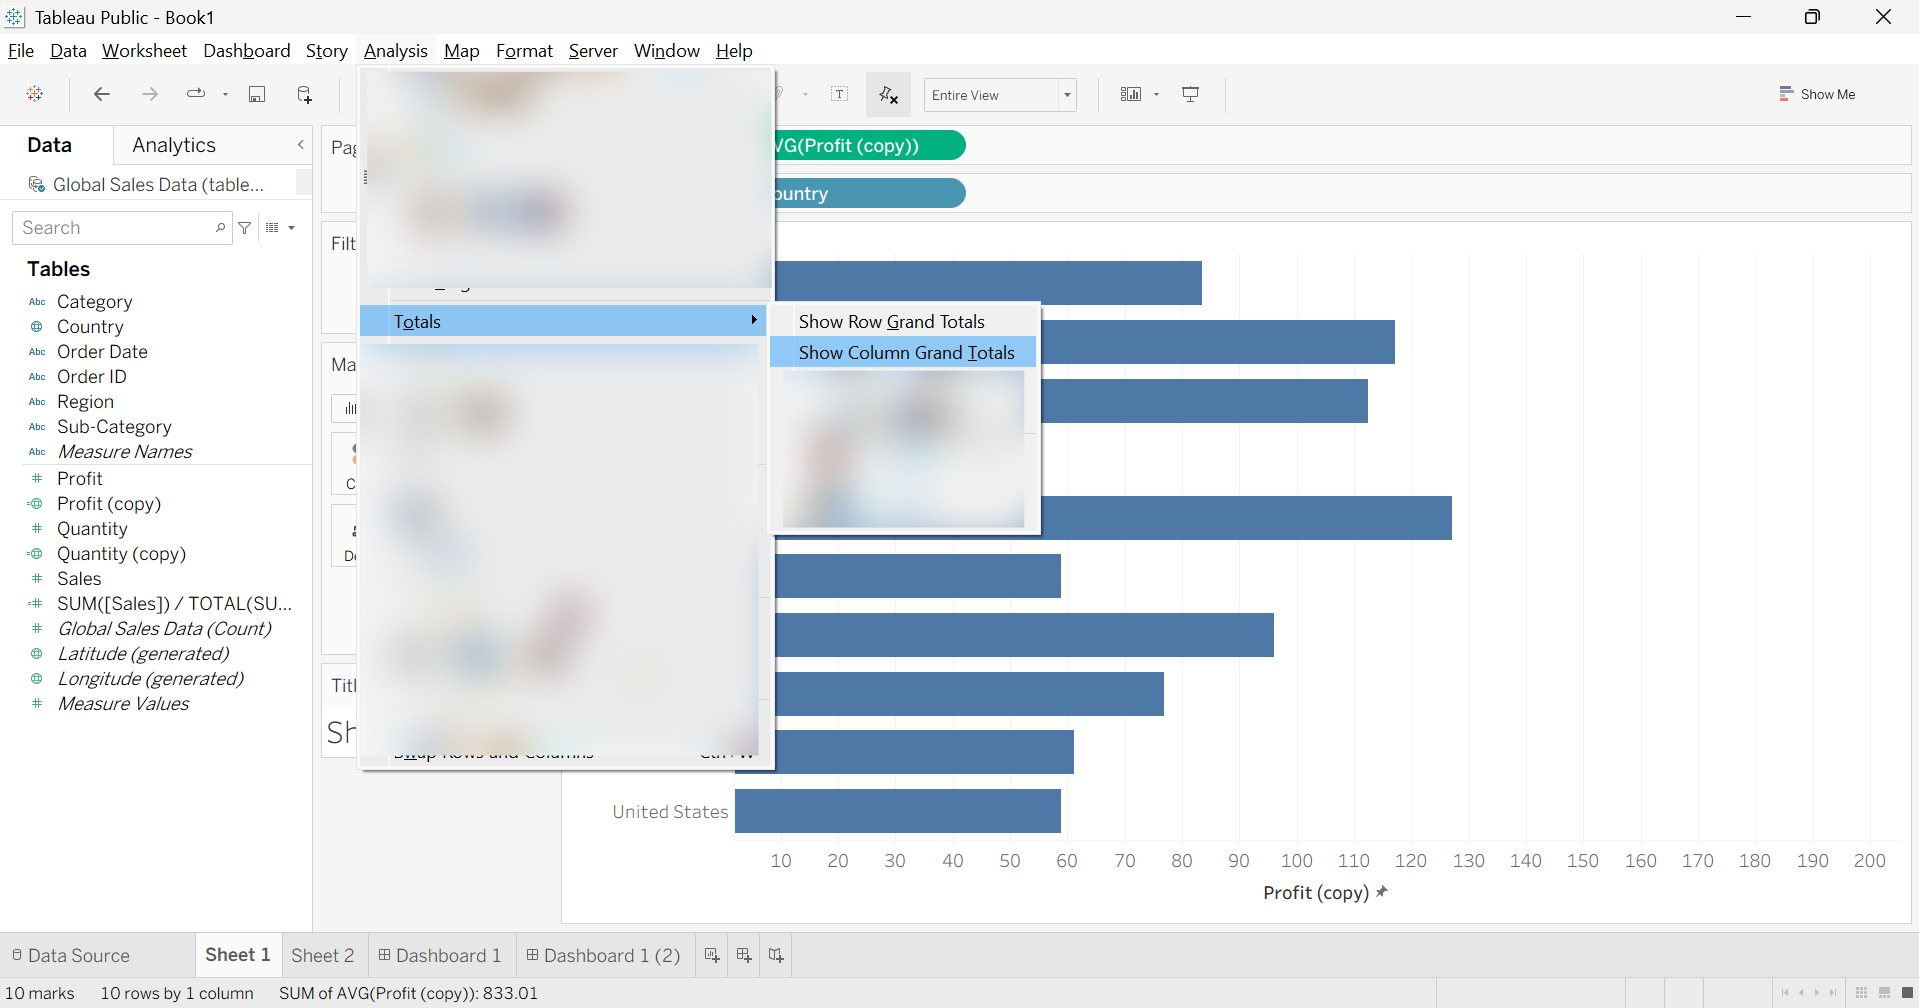Select Show Column Grand Totals
The image size is (1919, 1008).
906,353
